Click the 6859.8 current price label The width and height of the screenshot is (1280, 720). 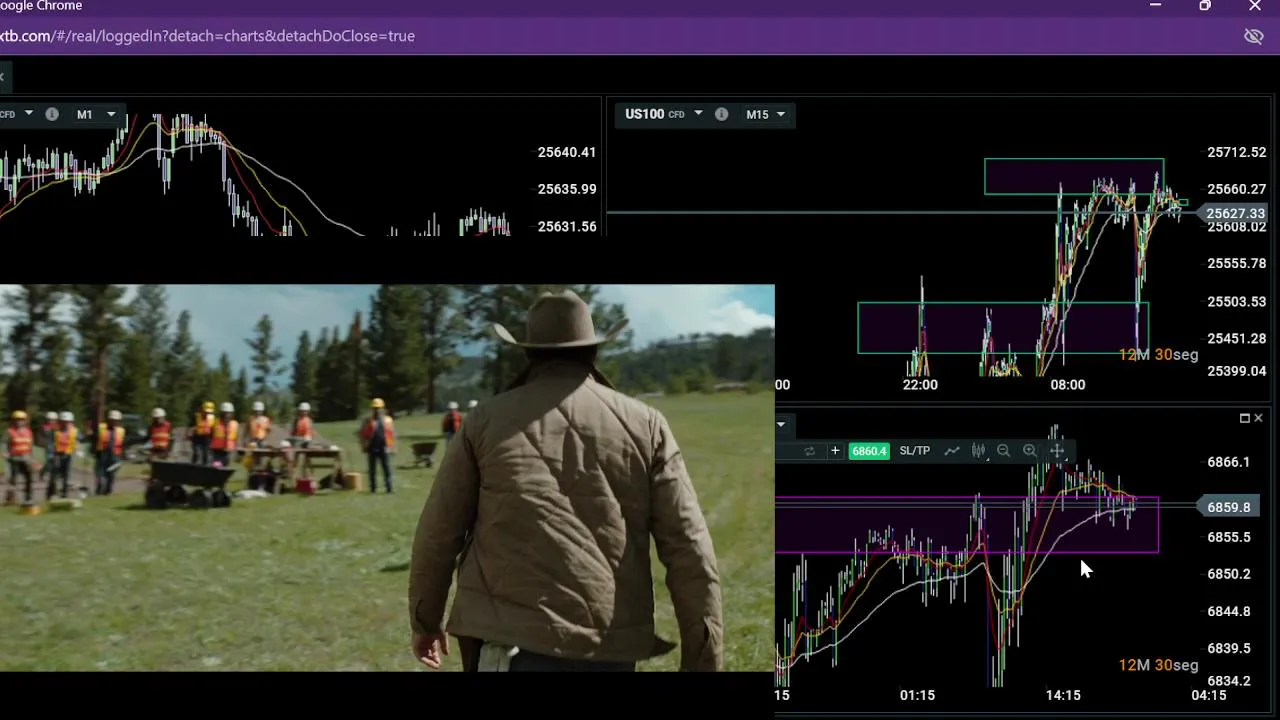[1229, 507]
